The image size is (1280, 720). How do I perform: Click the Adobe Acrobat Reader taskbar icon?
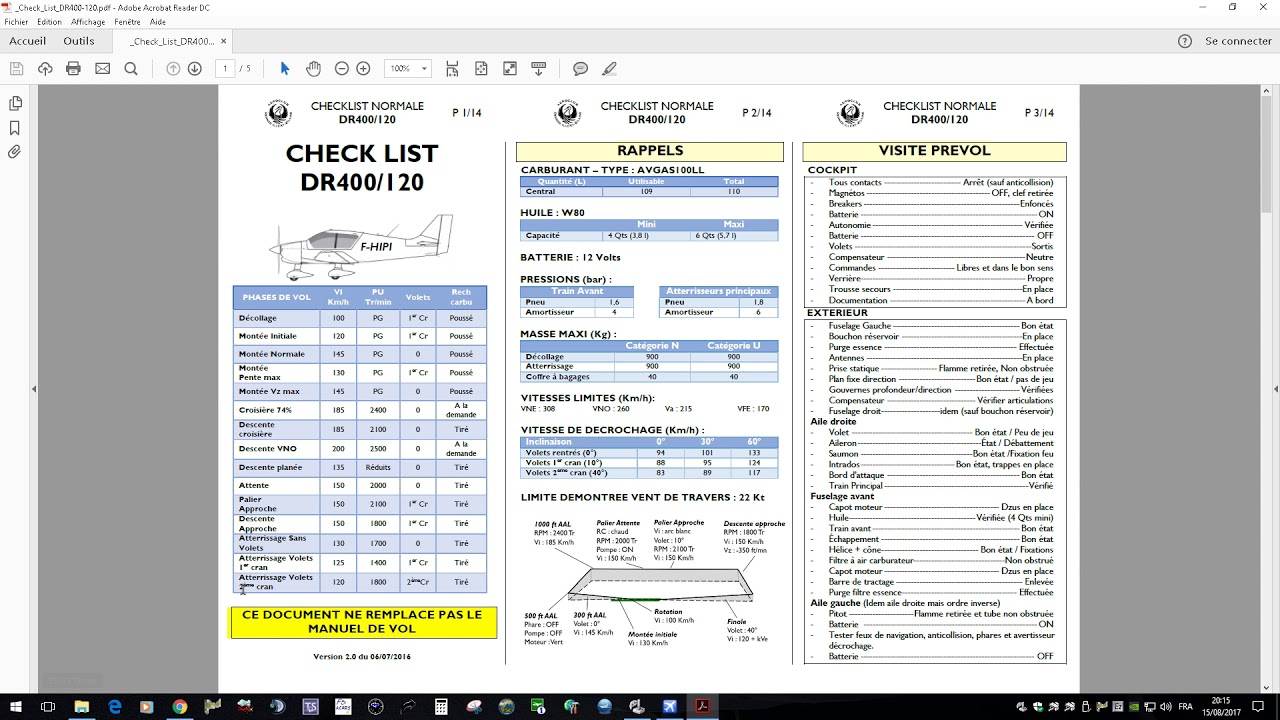(702, 706)
